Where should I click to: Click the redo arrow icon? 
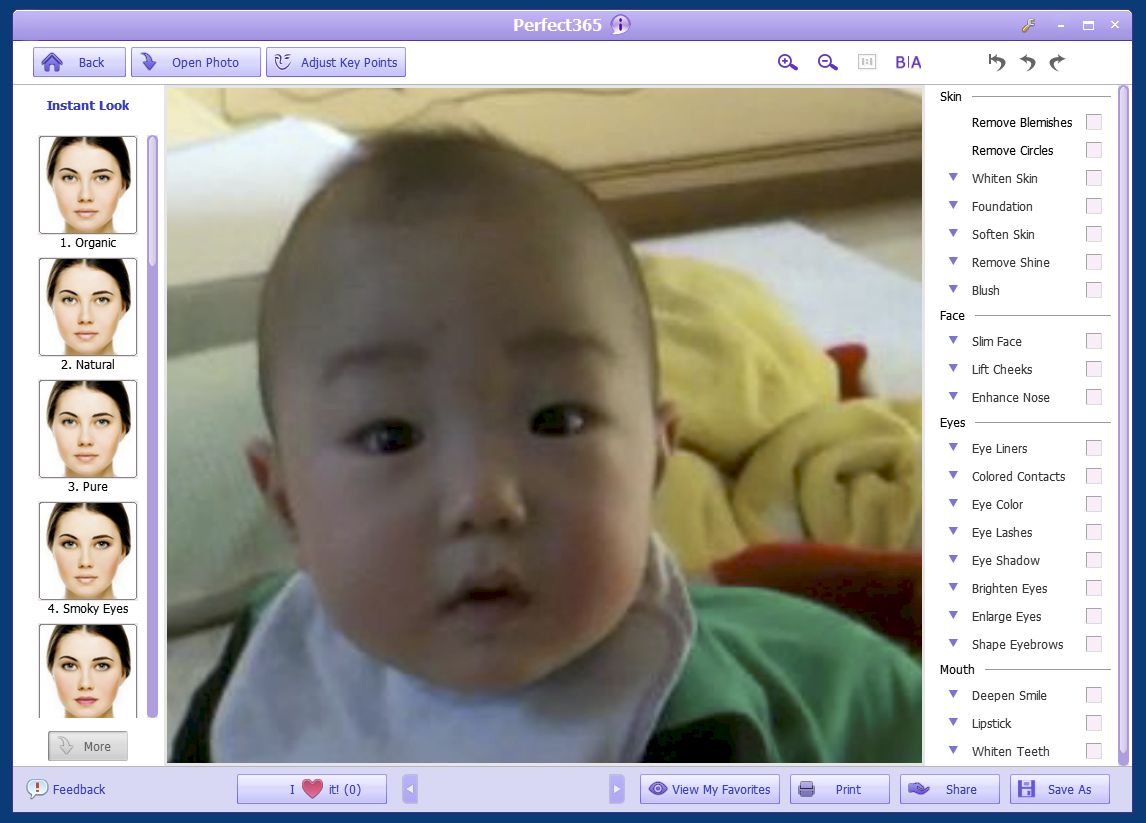click(x=1057, y=62)
